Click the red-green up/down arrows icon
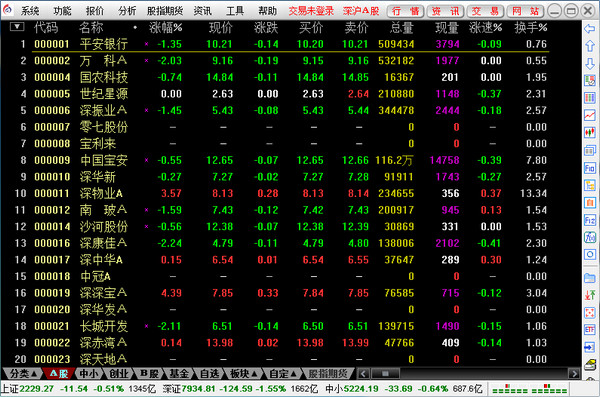The width and height of the screenshot is (600, 397). coord(590,295)
